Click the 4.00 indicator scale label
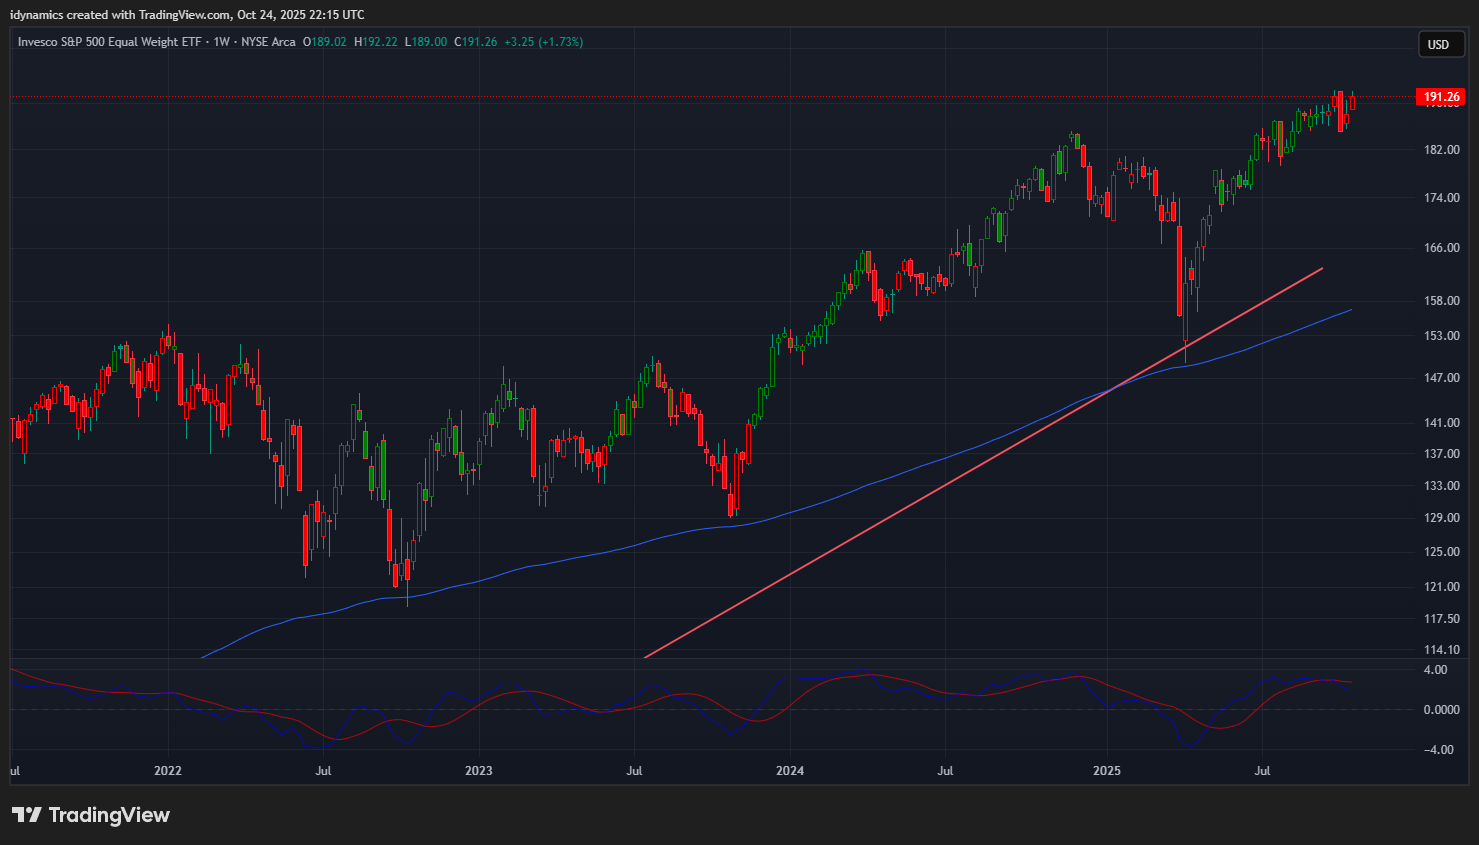Viewport: 1479px width, 845px height. click(1434, 670)
